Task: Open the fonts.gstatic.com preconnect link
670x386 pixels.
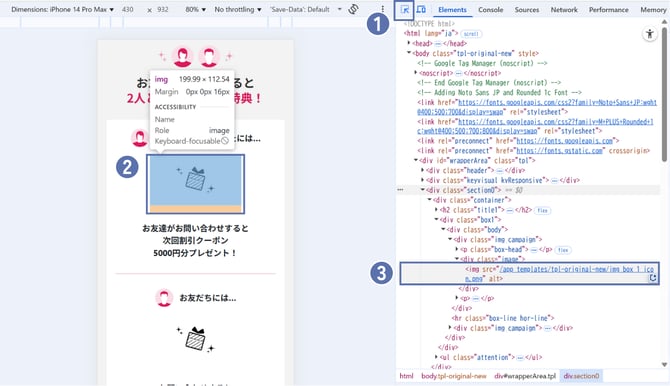Action: tap(559, 150)
